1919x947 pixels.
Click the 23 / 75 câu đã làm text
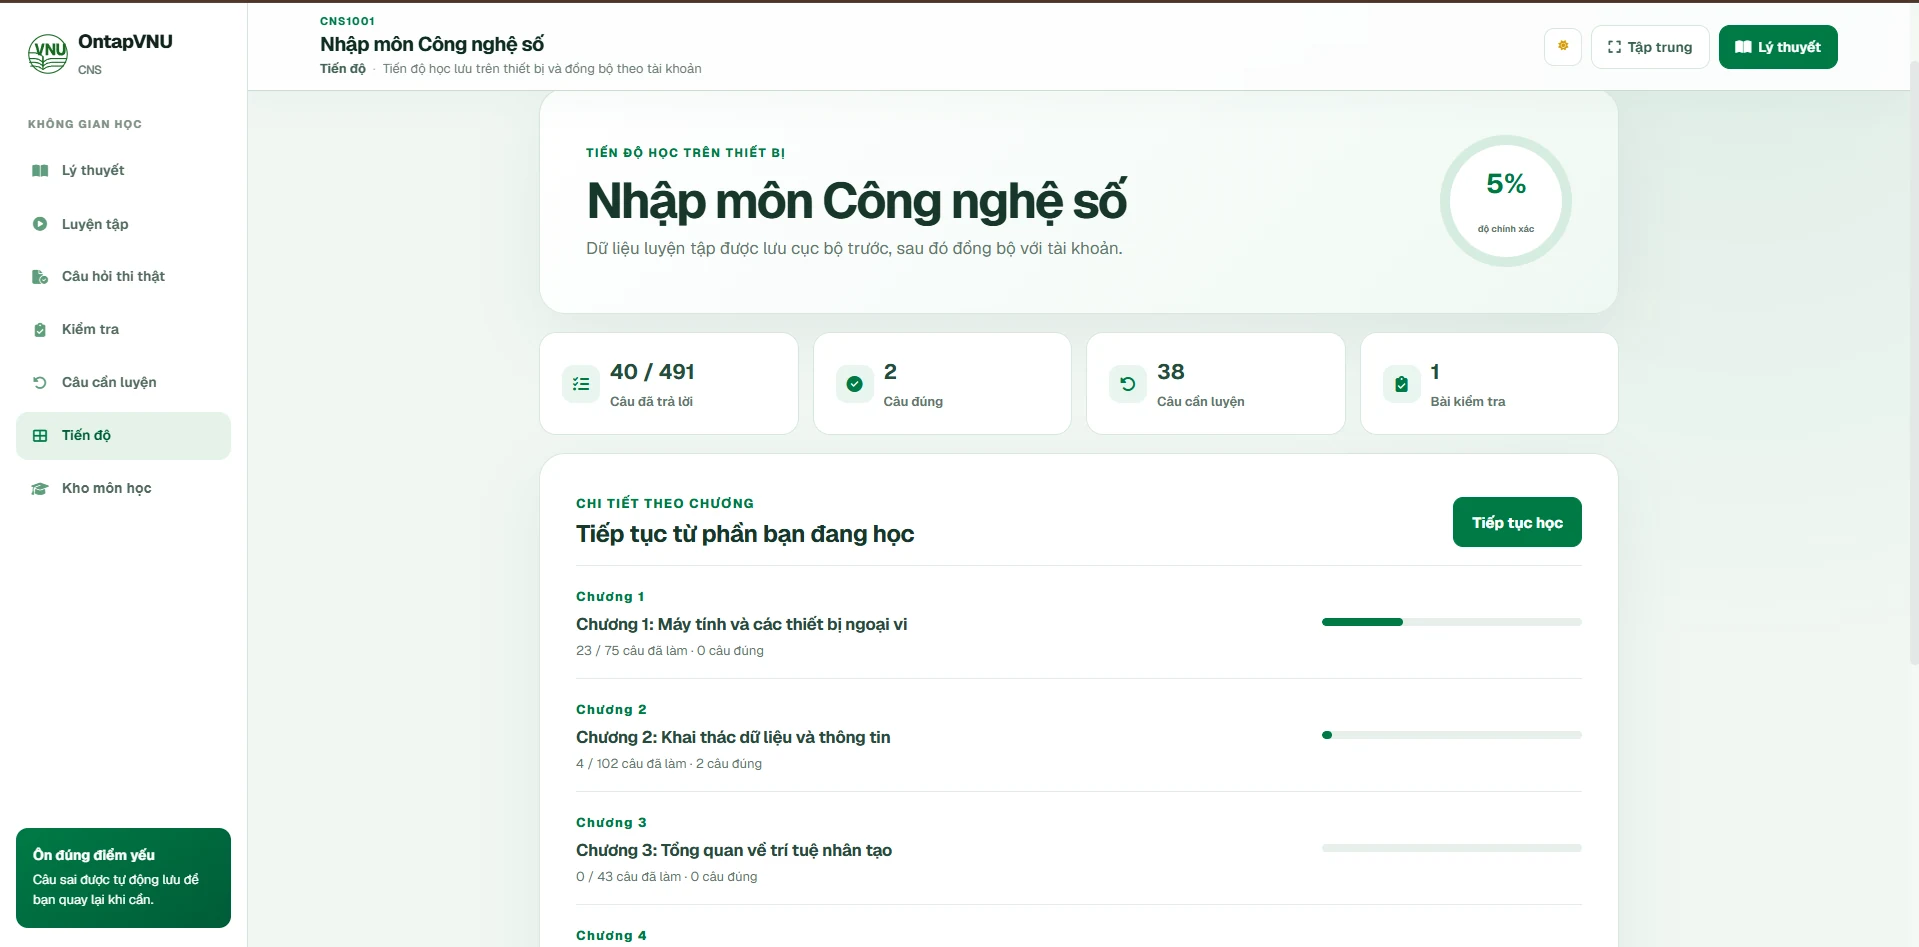coord(632,651)
